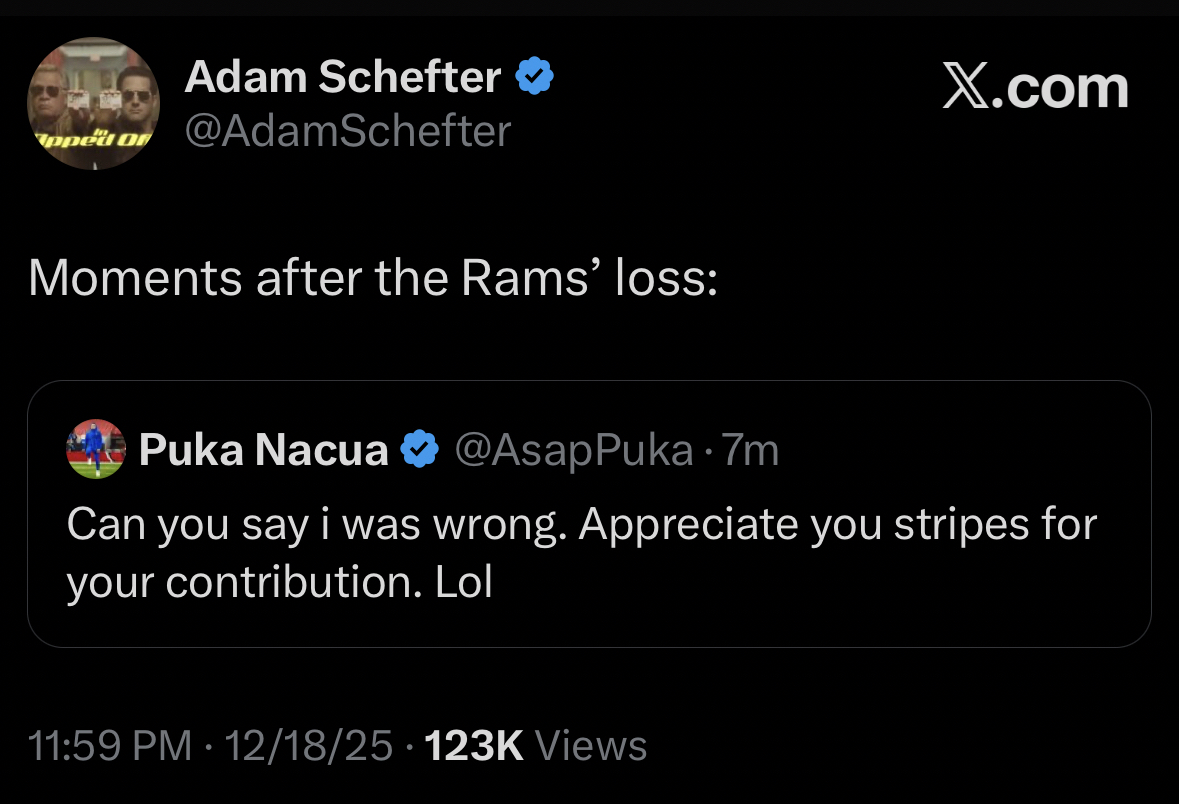
Task: Click the "Views" label
Action: [591, 746]
